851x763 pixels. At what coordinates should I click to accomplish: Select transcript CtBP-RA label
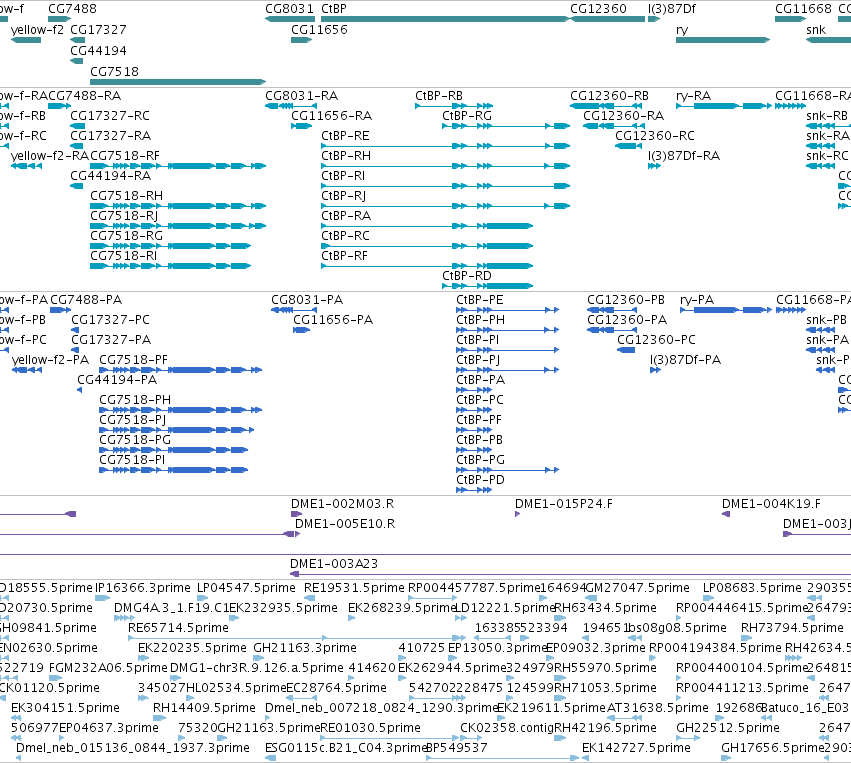point(346,216)
